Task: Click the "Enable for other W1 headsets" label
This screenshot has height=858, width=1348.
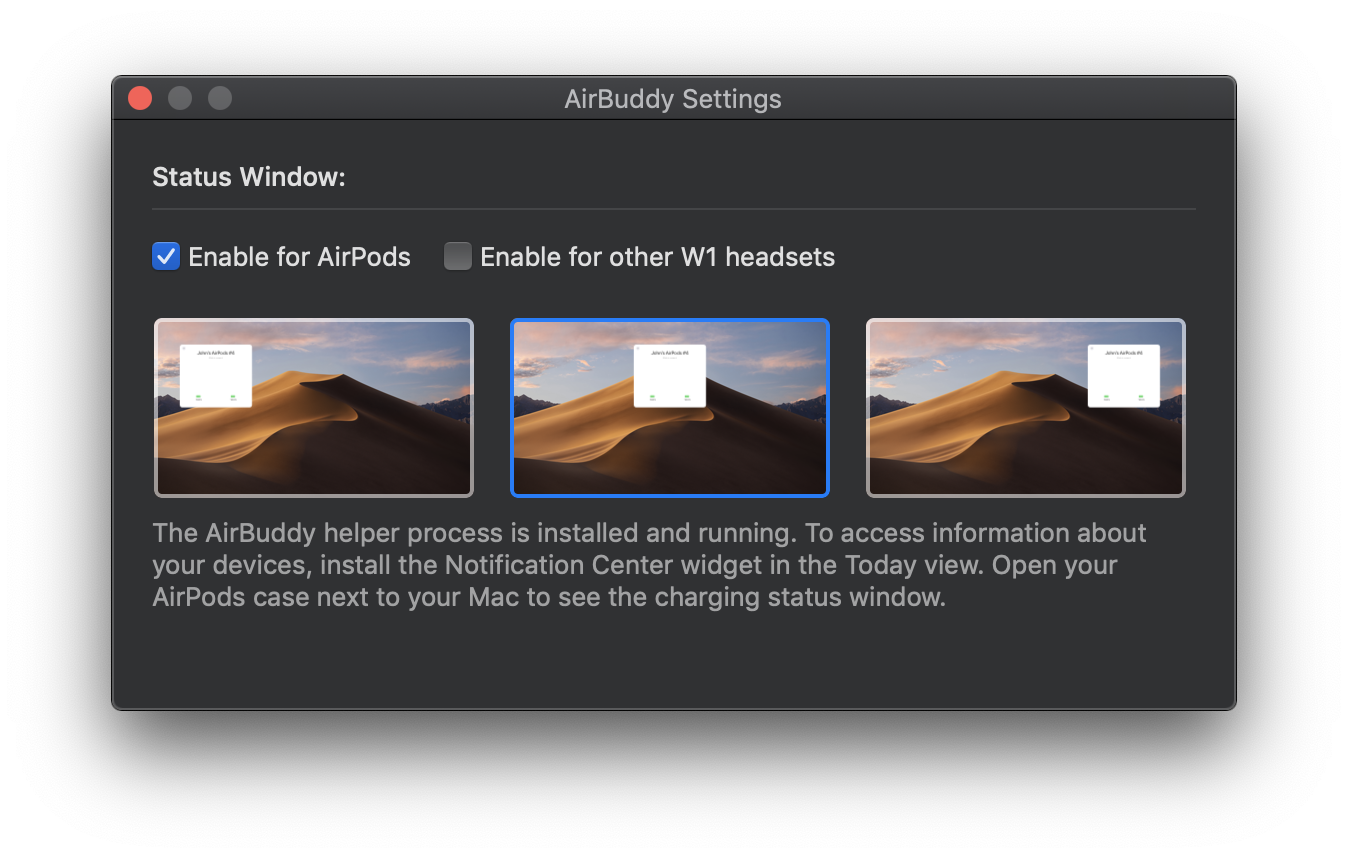Action: [x=657, y=257]
